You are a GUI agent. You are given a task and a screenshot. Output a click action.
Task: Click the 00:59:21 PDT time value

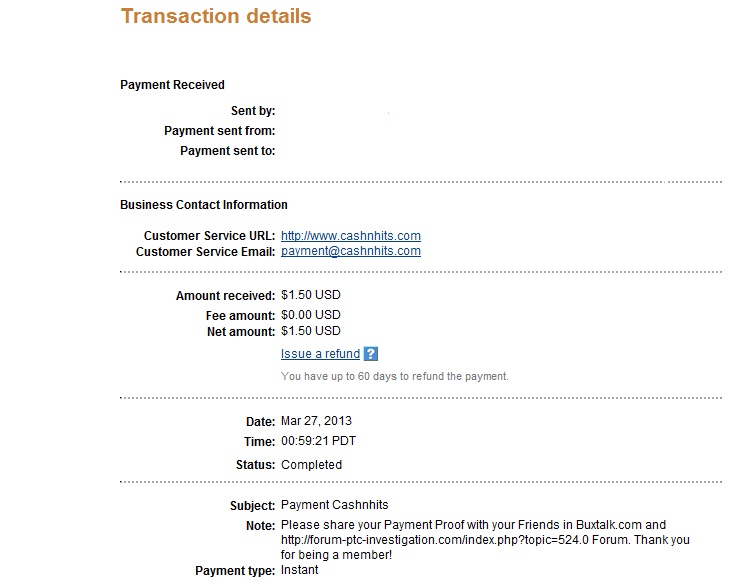(316, 441)
